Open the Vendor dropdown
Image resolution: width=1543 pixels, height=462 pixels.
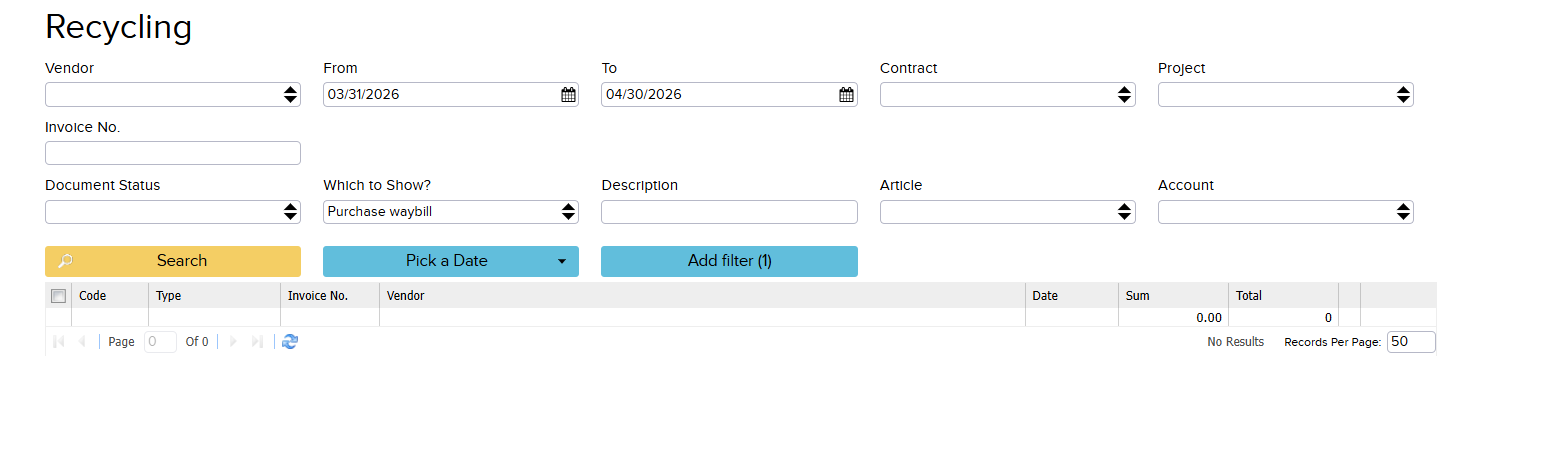[172, 95]
